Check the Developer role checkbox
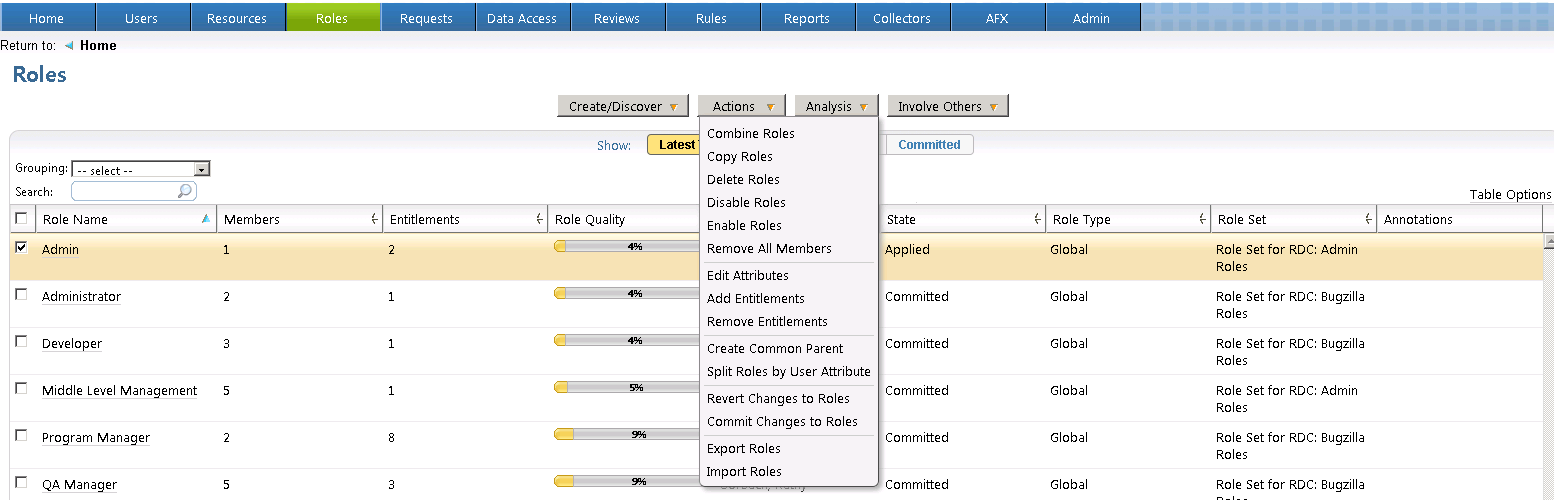 point(21,341)
